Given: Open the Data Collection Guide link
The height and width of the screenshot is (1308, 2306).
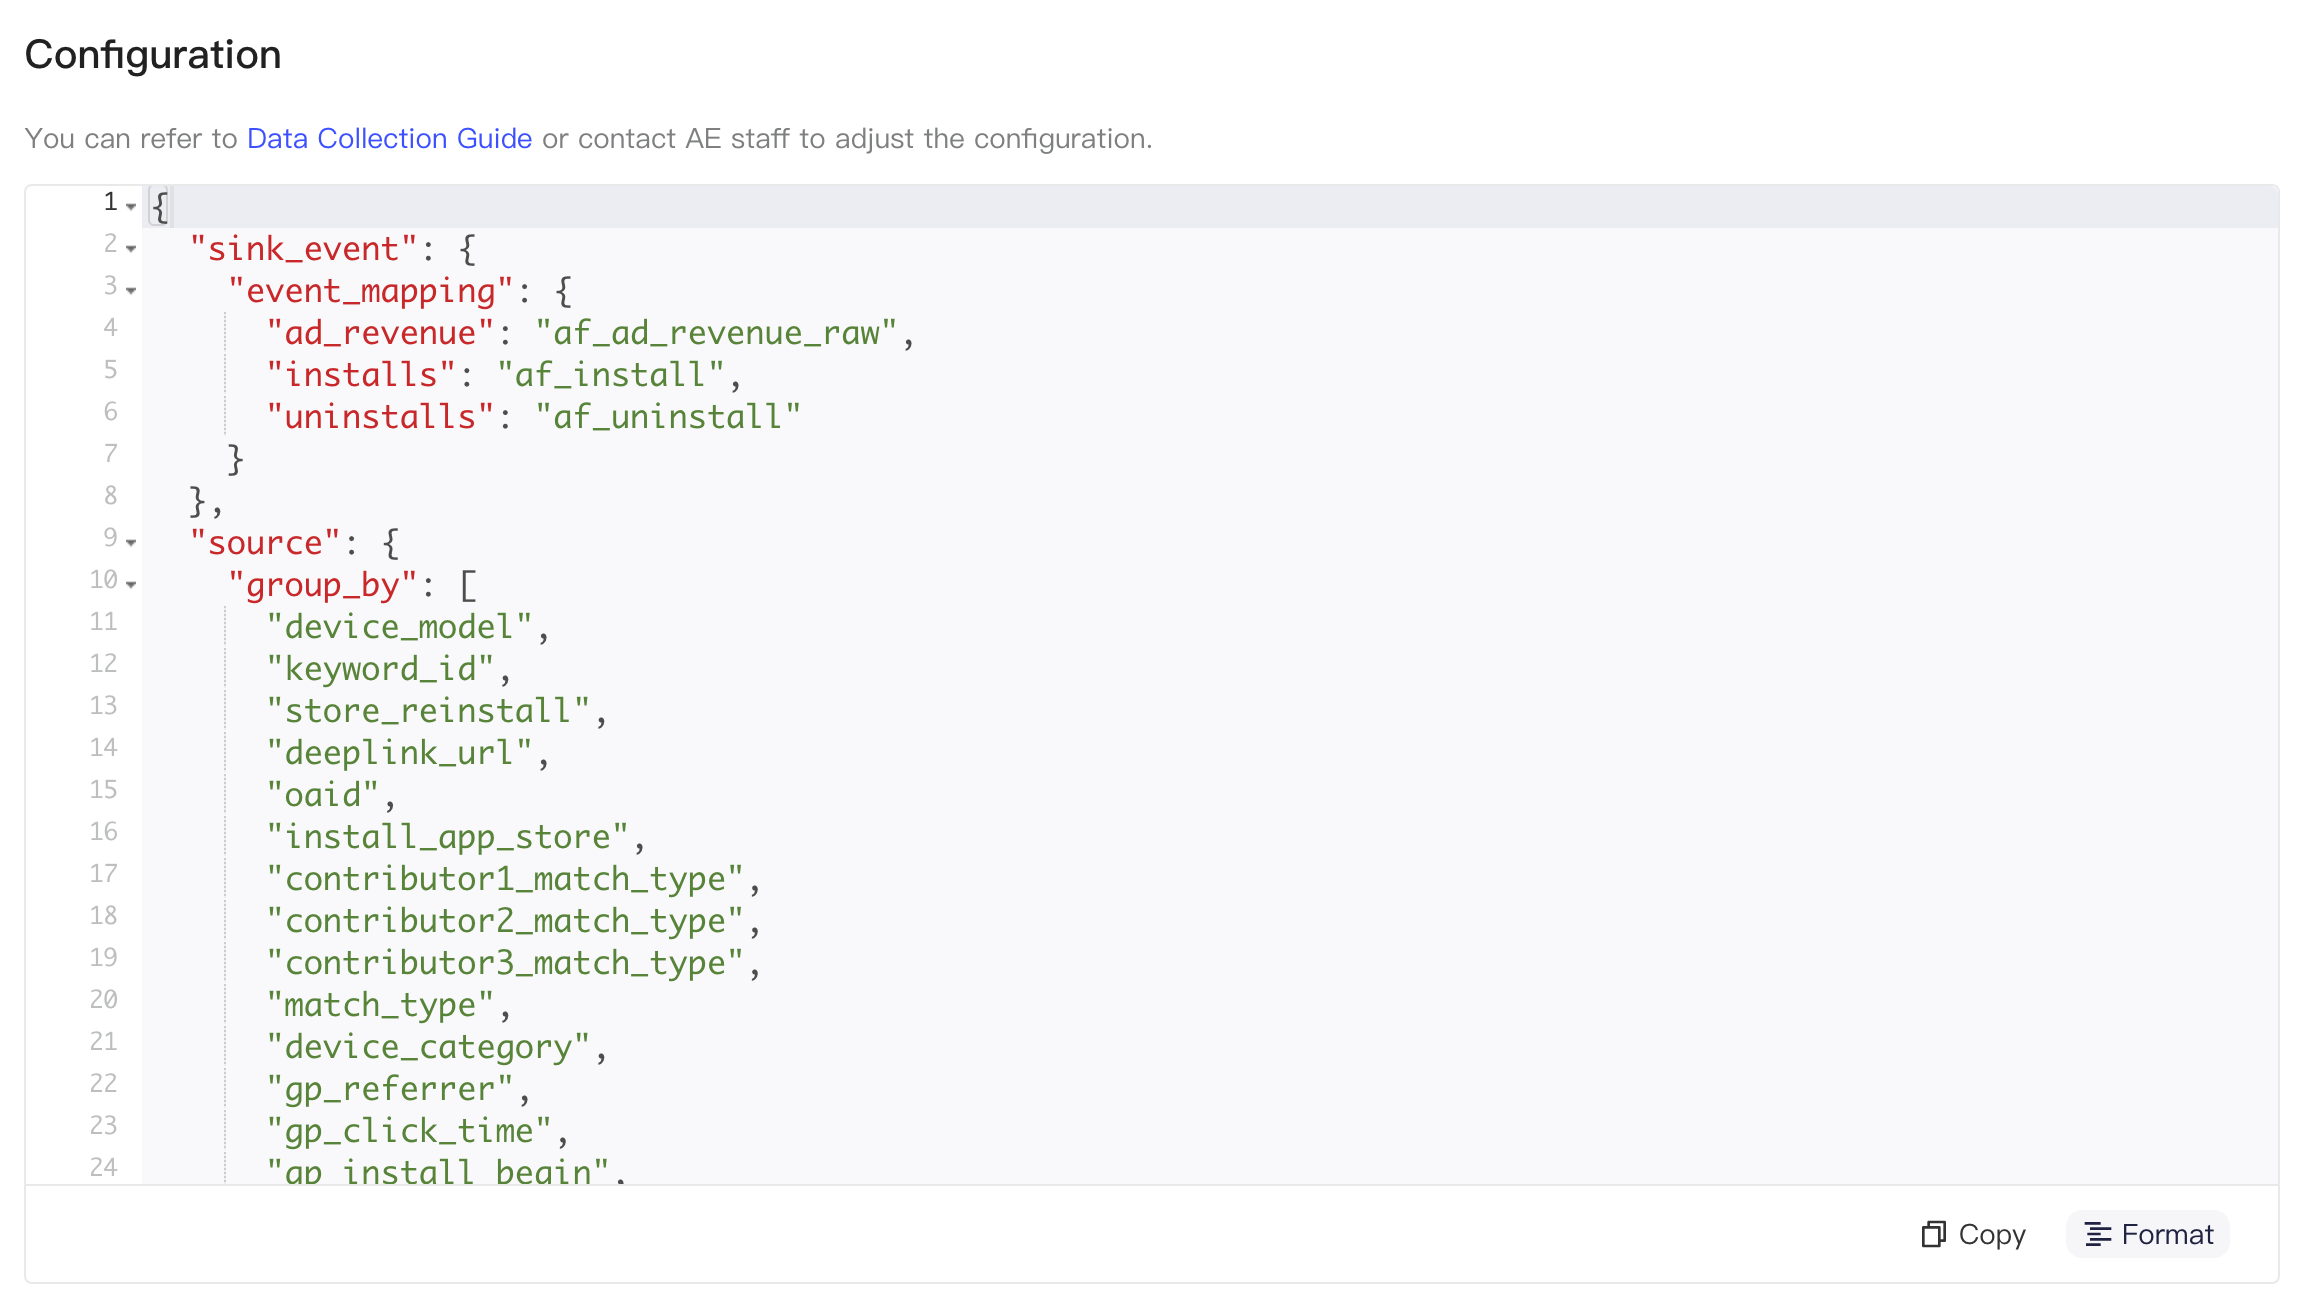Looking at the screenshot, I should pyautogui.click(x=389, y=138).
